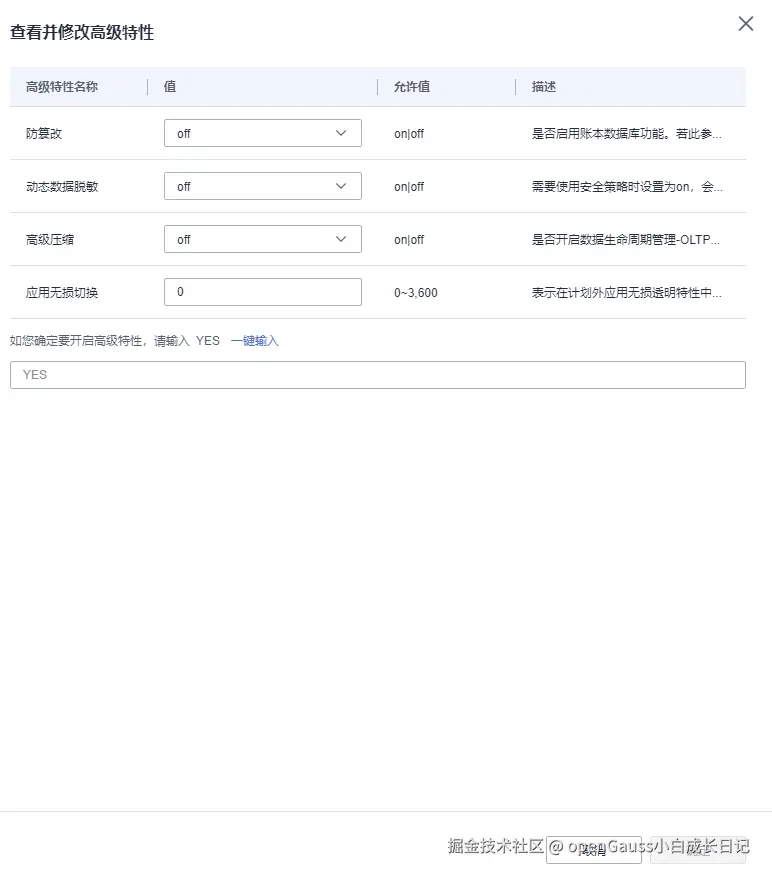Open the 防篡改 value dropdown

click(x=263, y=133)
